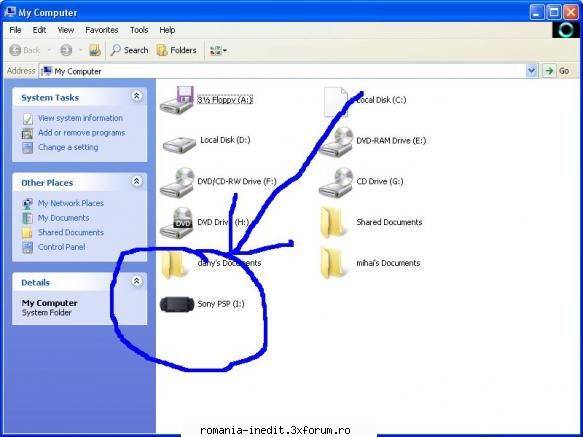
Task: Open the Tools menu
Action: tap(139, 30)
